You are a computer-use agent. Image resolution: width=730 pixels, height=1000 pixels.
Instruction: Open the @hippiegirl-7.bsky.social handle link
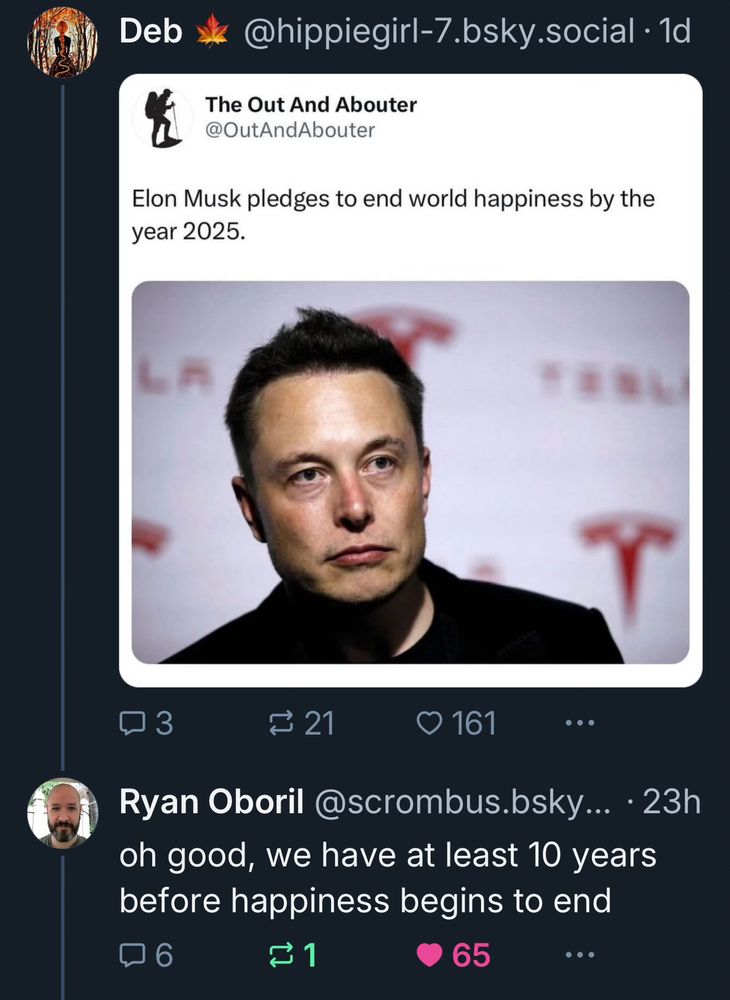[439, 32]
